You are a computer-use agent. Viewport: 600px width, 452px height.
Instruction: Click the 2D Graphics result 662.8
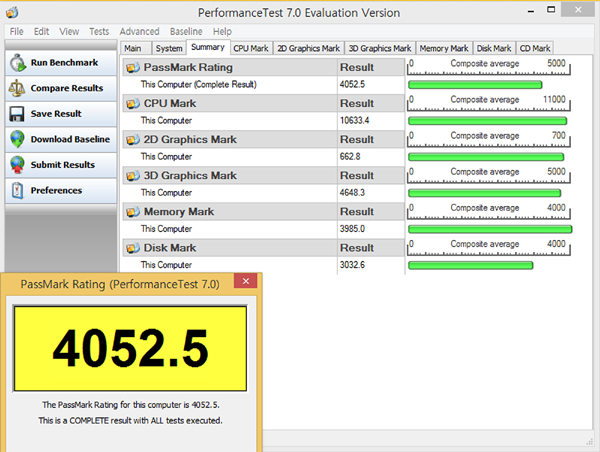point(350,157)
